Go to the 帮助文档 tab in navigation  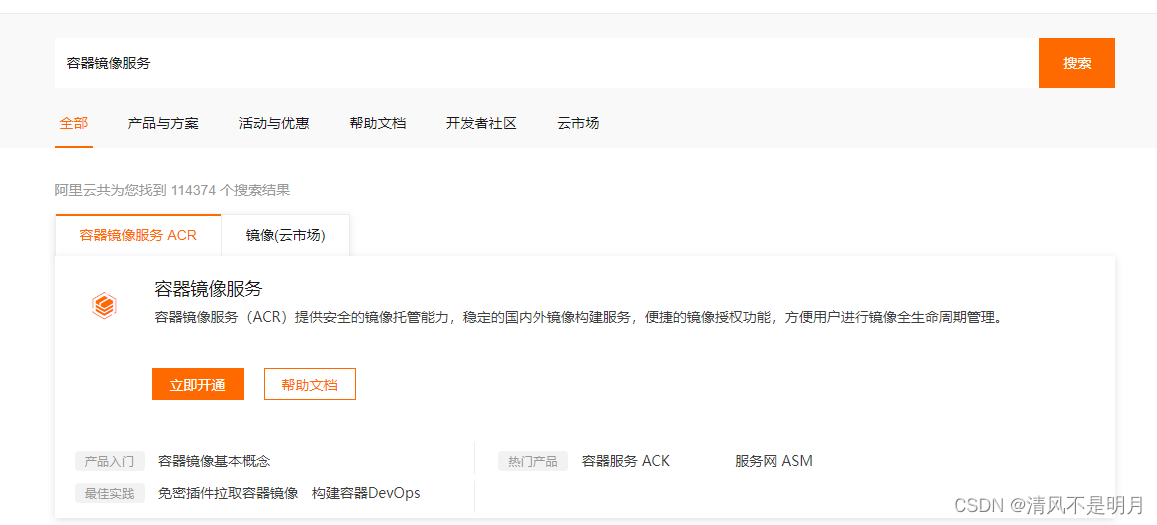[x=378, y=123]
